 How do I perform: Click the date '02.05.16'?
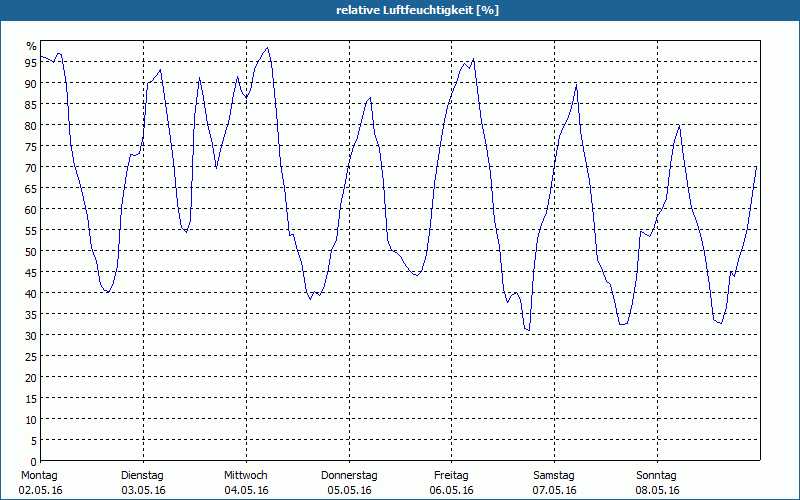pyautogui.click(x=40, y=490)
